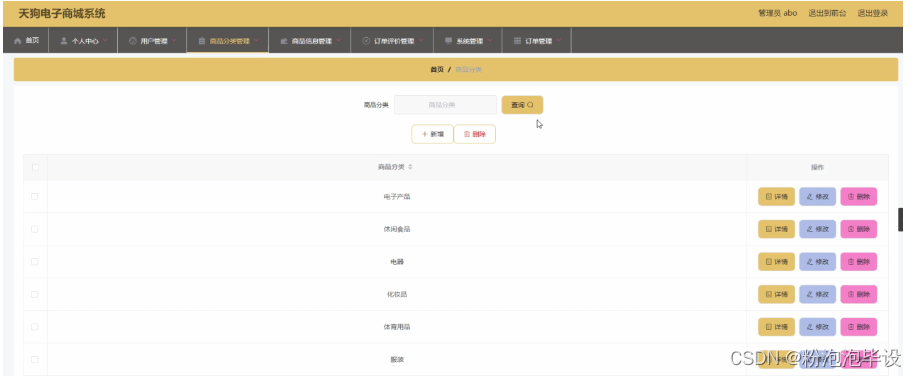The image size is (917, 377).
Task: Check the box for the 化妆品 row
Action: point(35,294)
